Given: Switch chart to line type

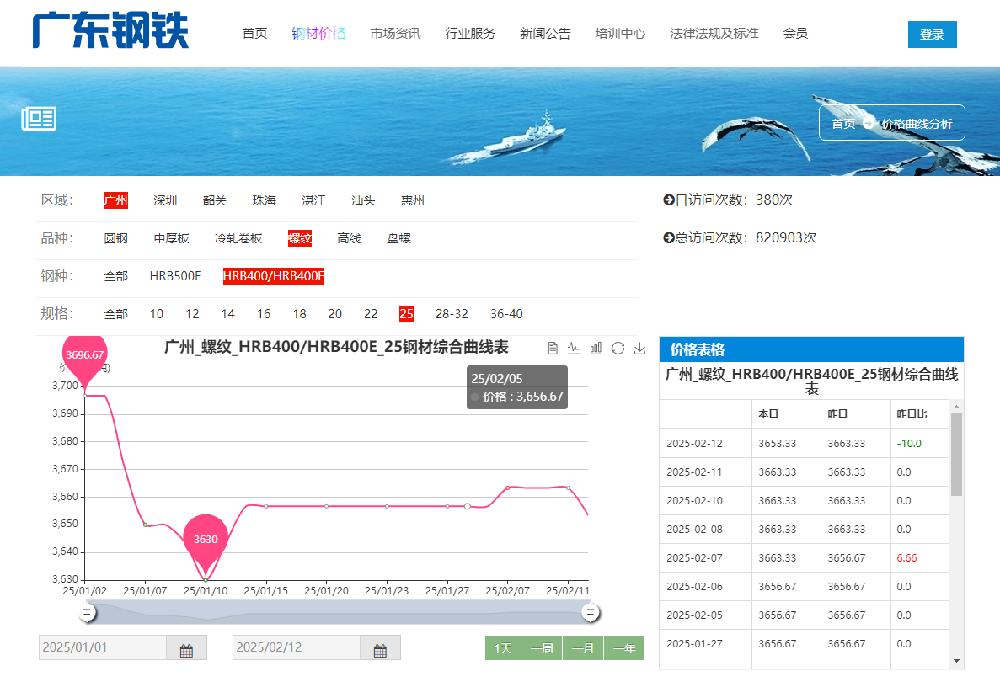Looking at the screenshot, I should [x=574, y=348].
